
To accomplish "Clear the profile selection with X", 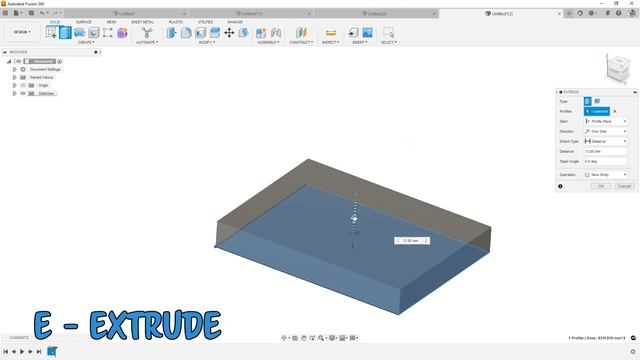I will [615, 111].
